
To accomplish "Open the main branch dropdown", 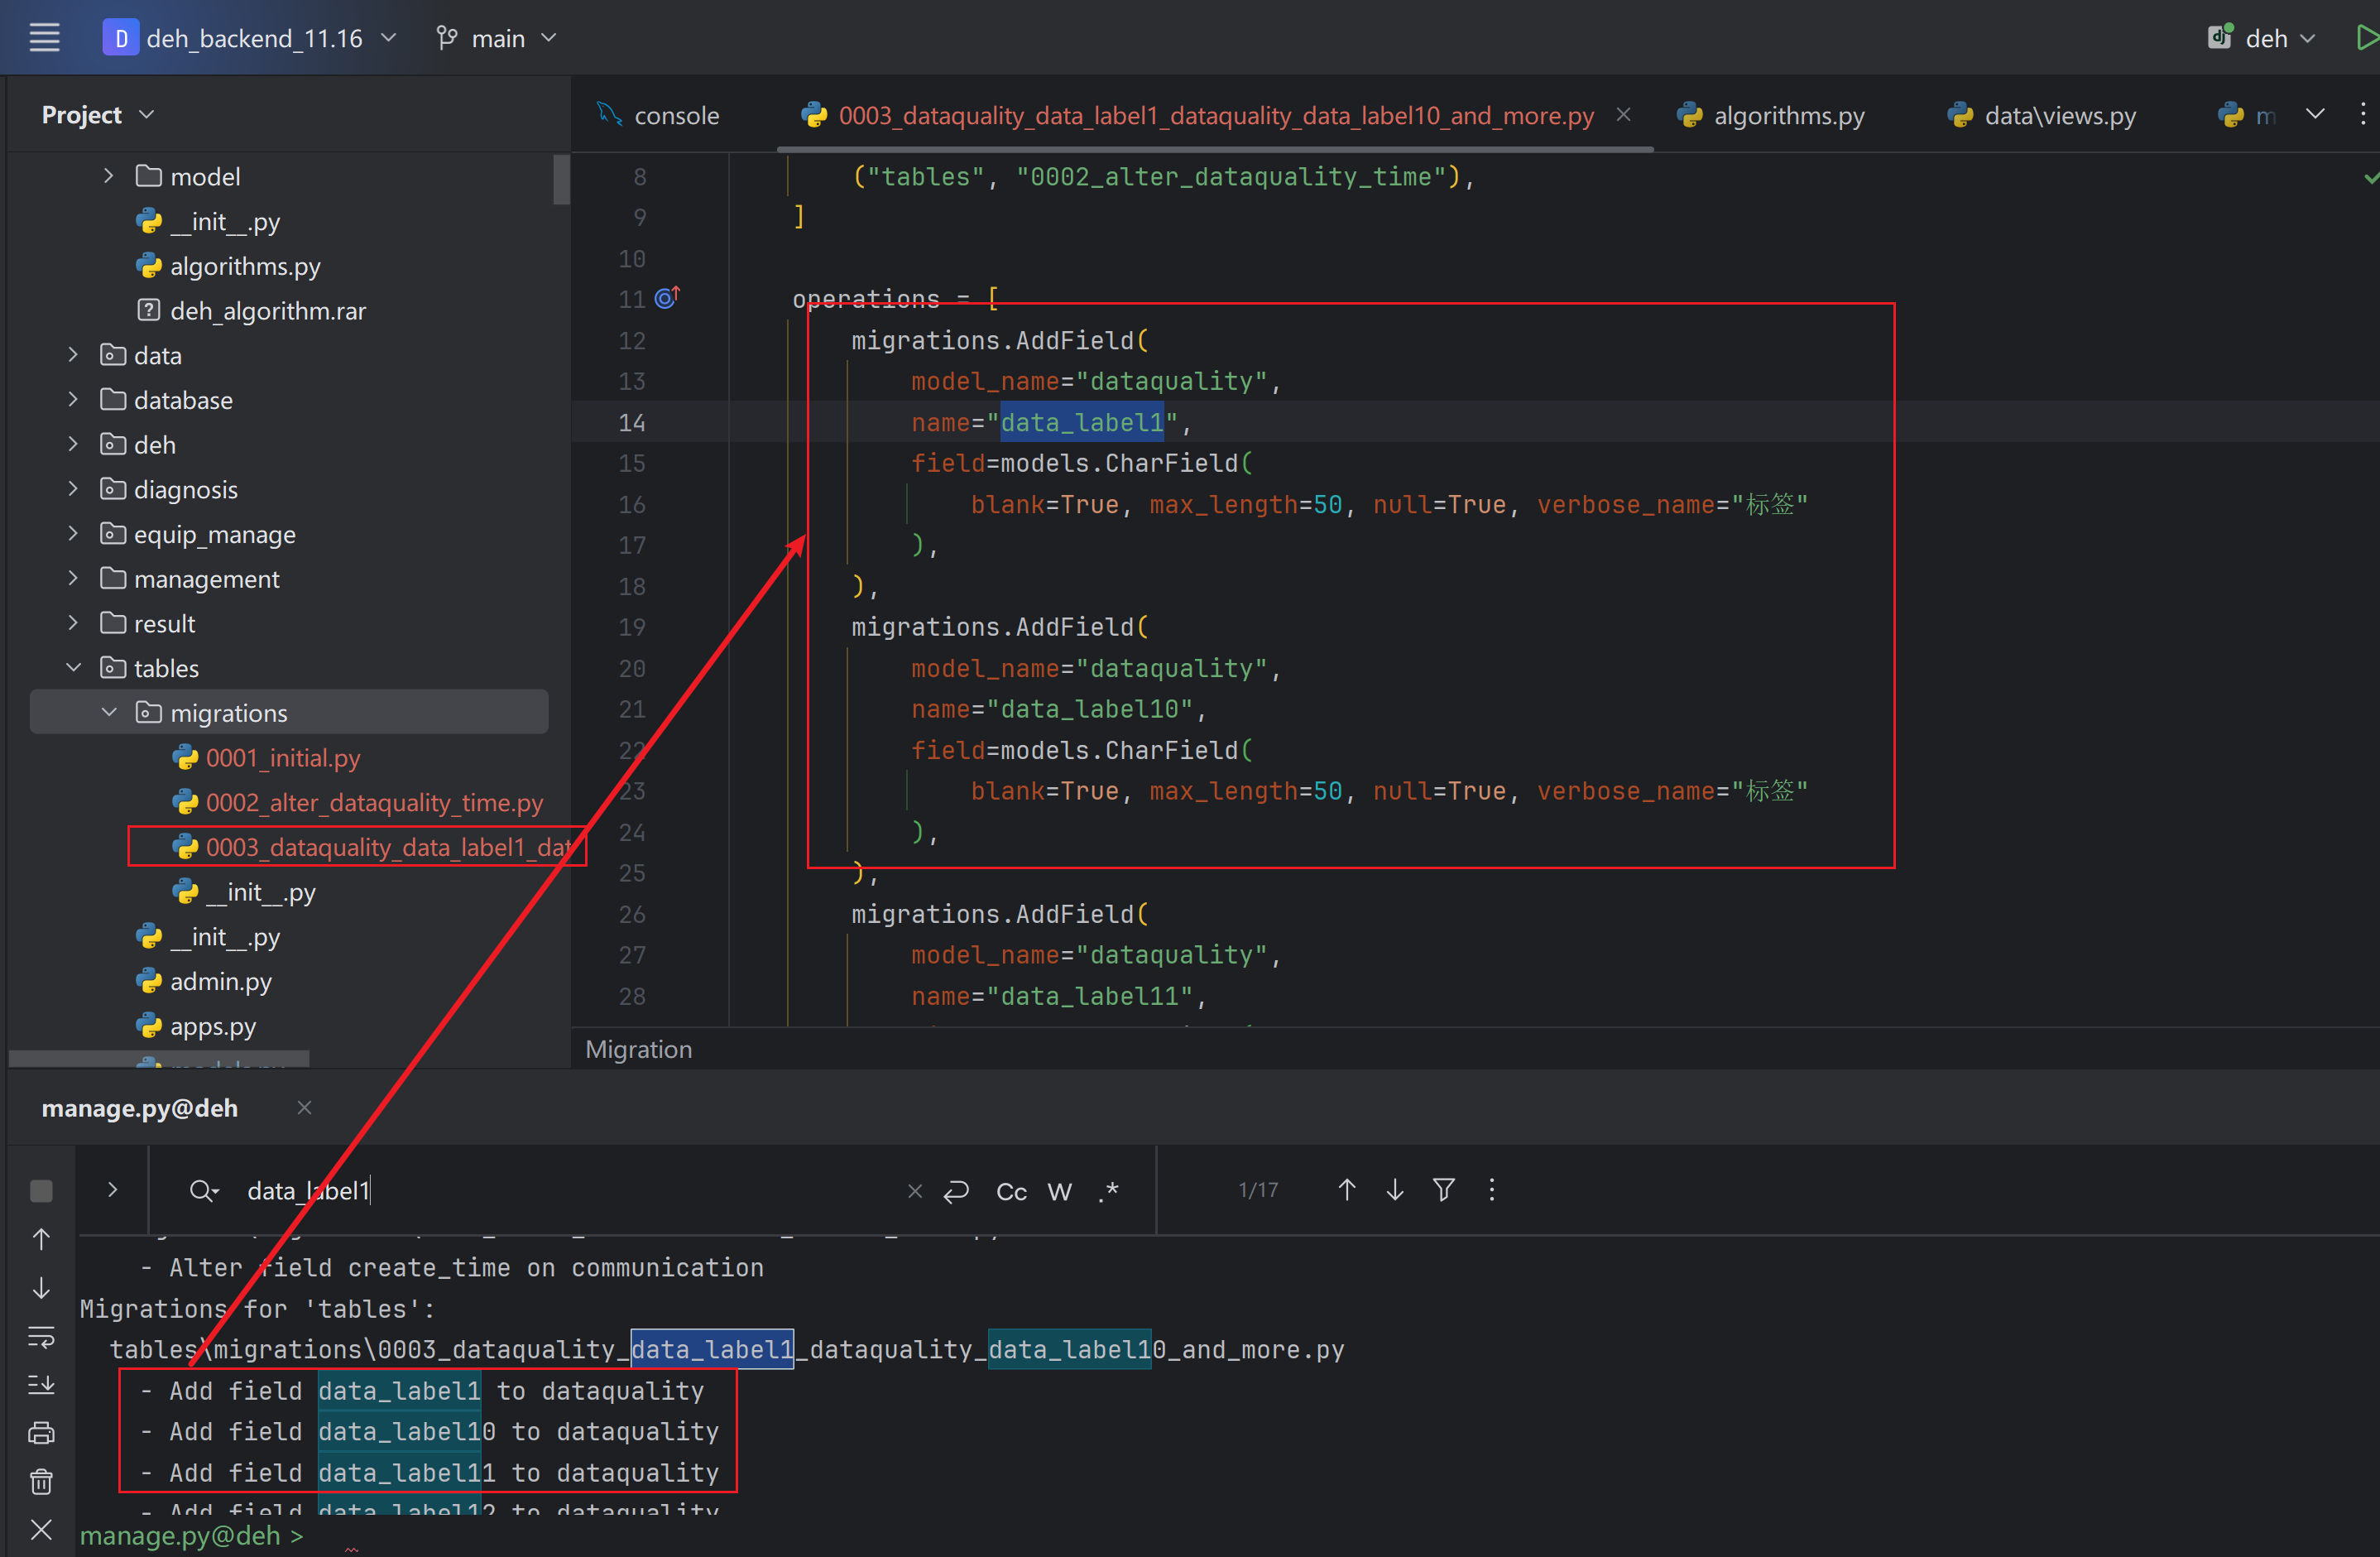I will click(x=497, y=38).
